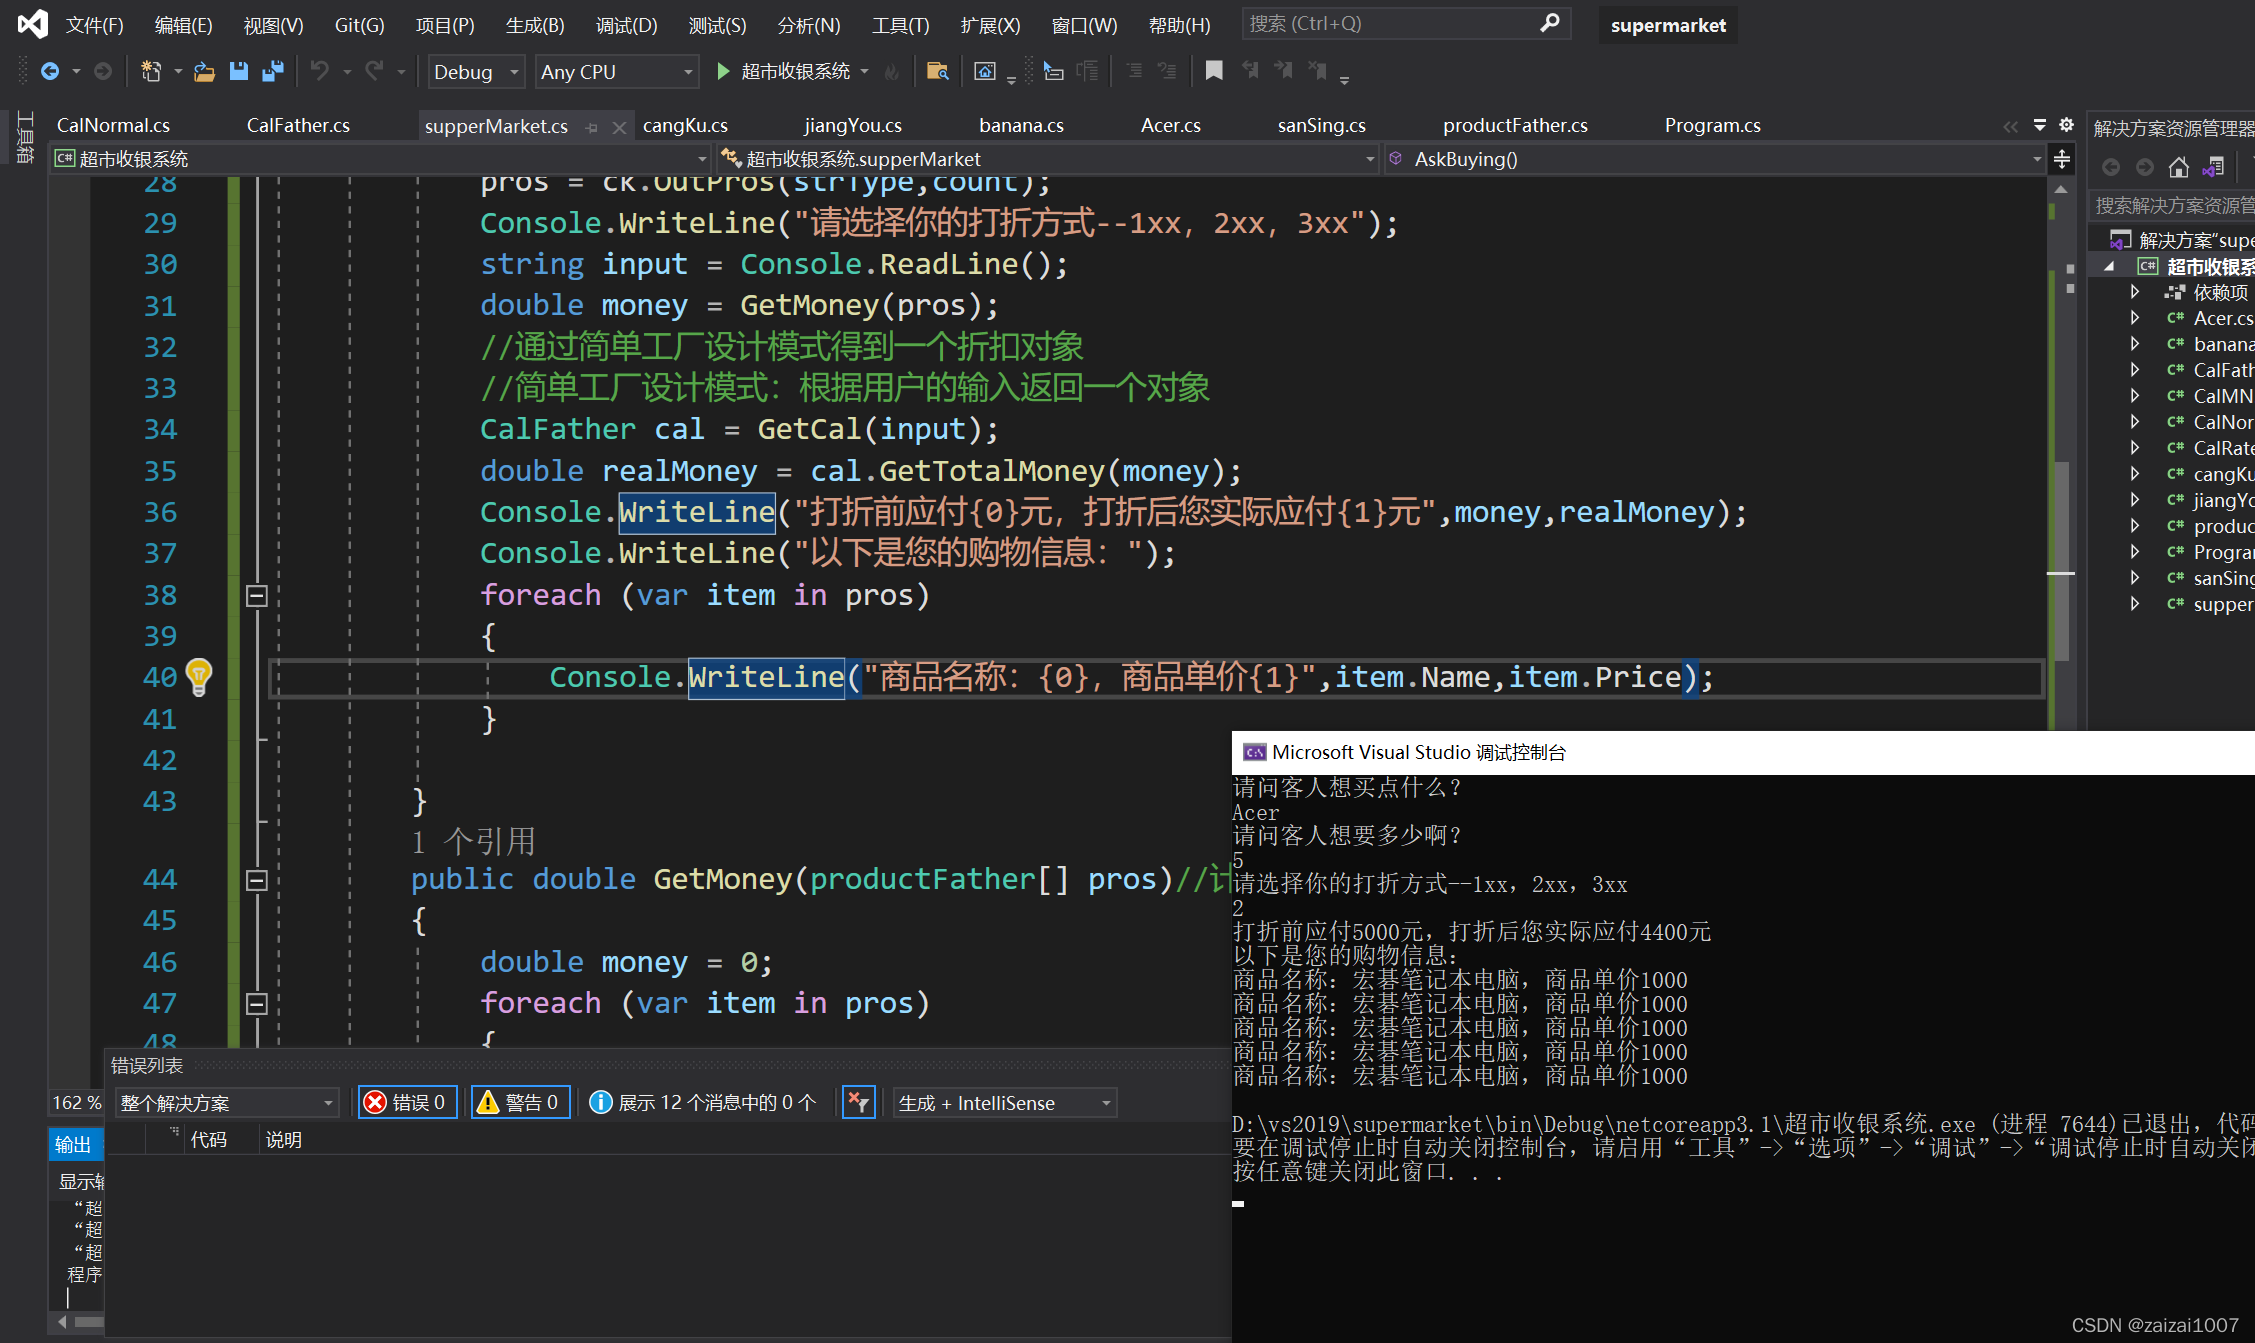Toggle the messages filter in error list
This screenshot has width=2255, height=1343.
tap(703, 1102)
